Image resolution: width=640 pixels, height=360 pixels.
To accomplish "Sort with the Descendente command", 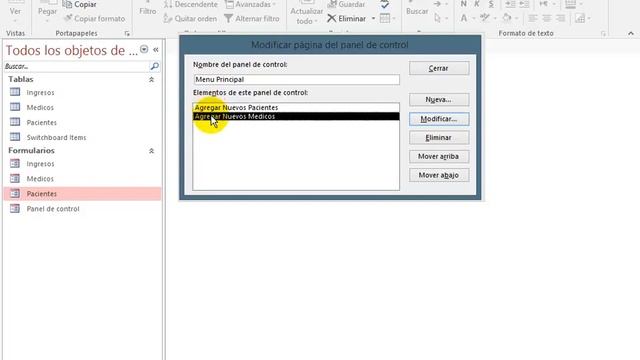I will [x=191, y=4].
